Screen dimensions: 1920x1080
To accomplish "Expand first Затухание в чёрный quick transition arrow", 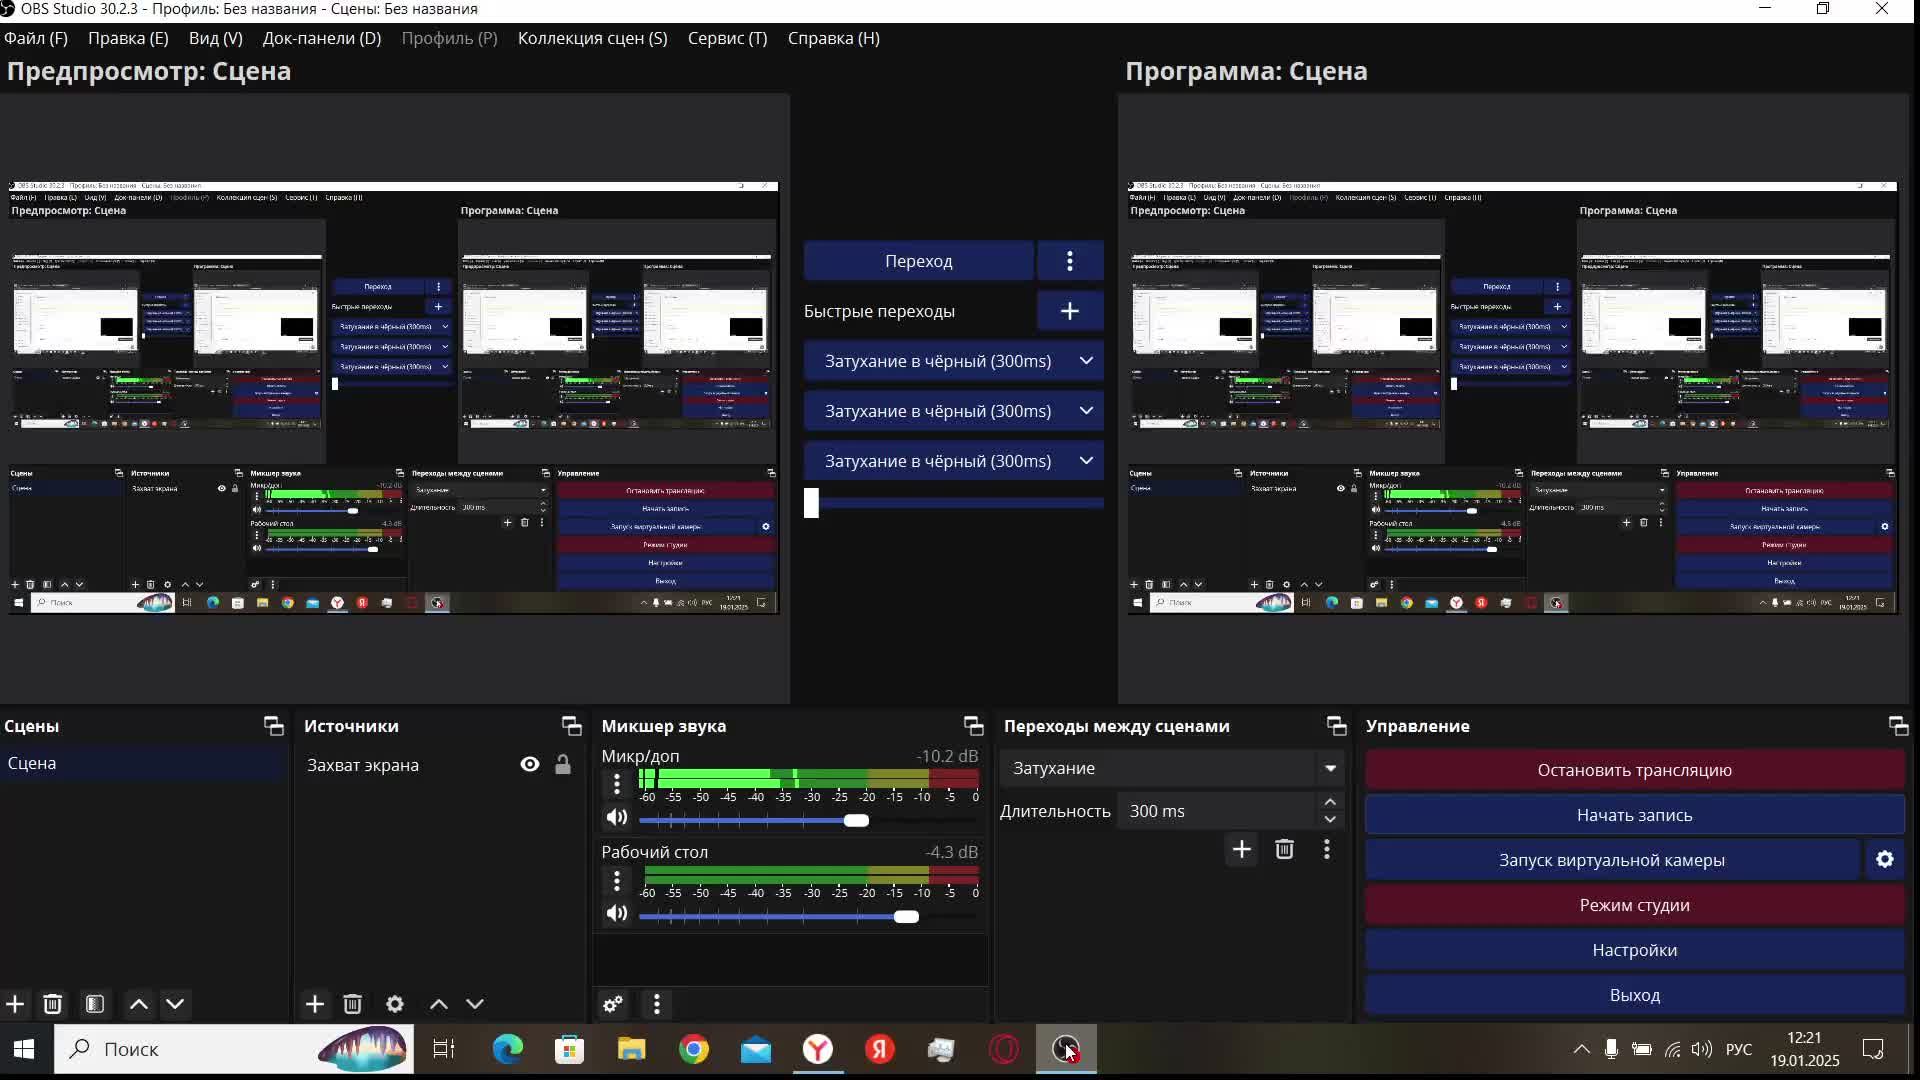I will [x=1086, y=361].
